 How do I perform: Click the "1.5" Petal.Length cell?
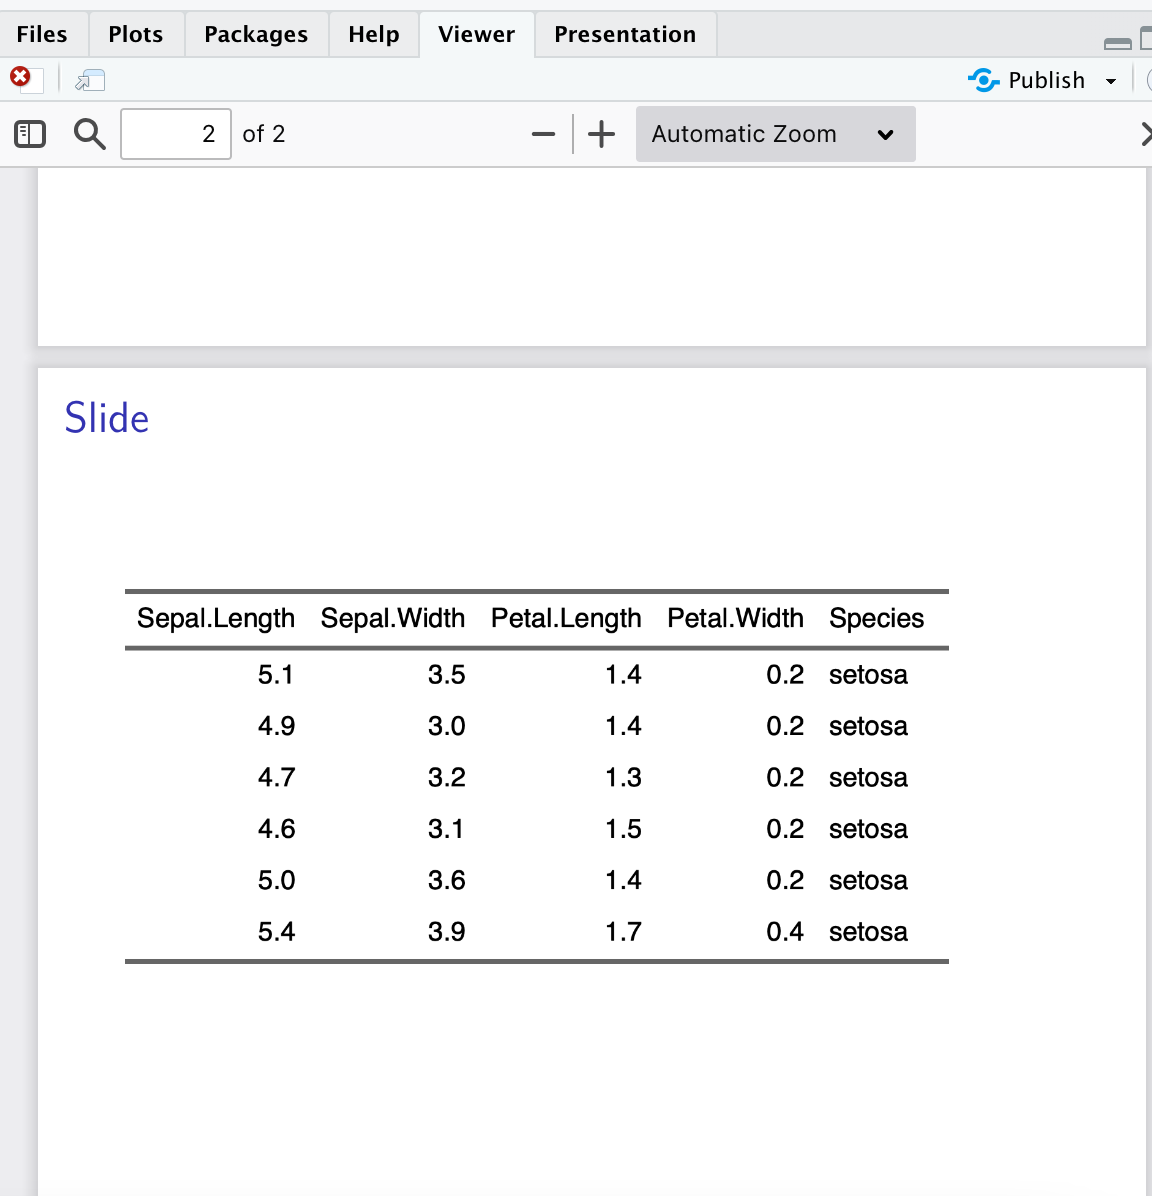[x=623, y=829]
